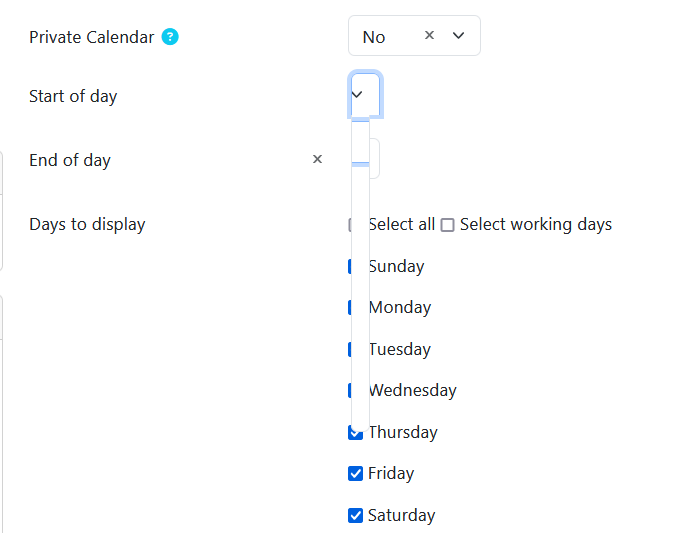Clear the Private Calendar 'No' selection
Screen dimensions: 696x533
tap(429, 35)
